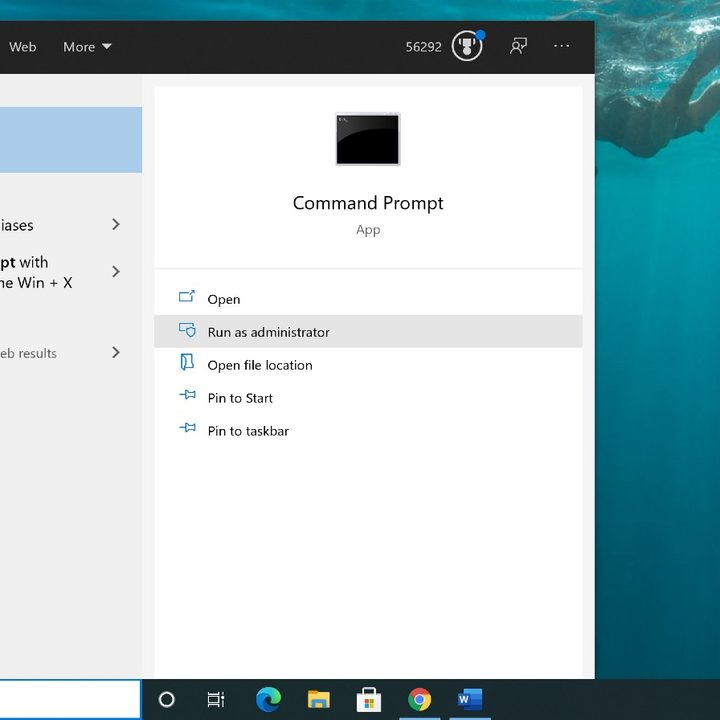
Task: Switch to the Web search tab
Action: tap(22, 47)
